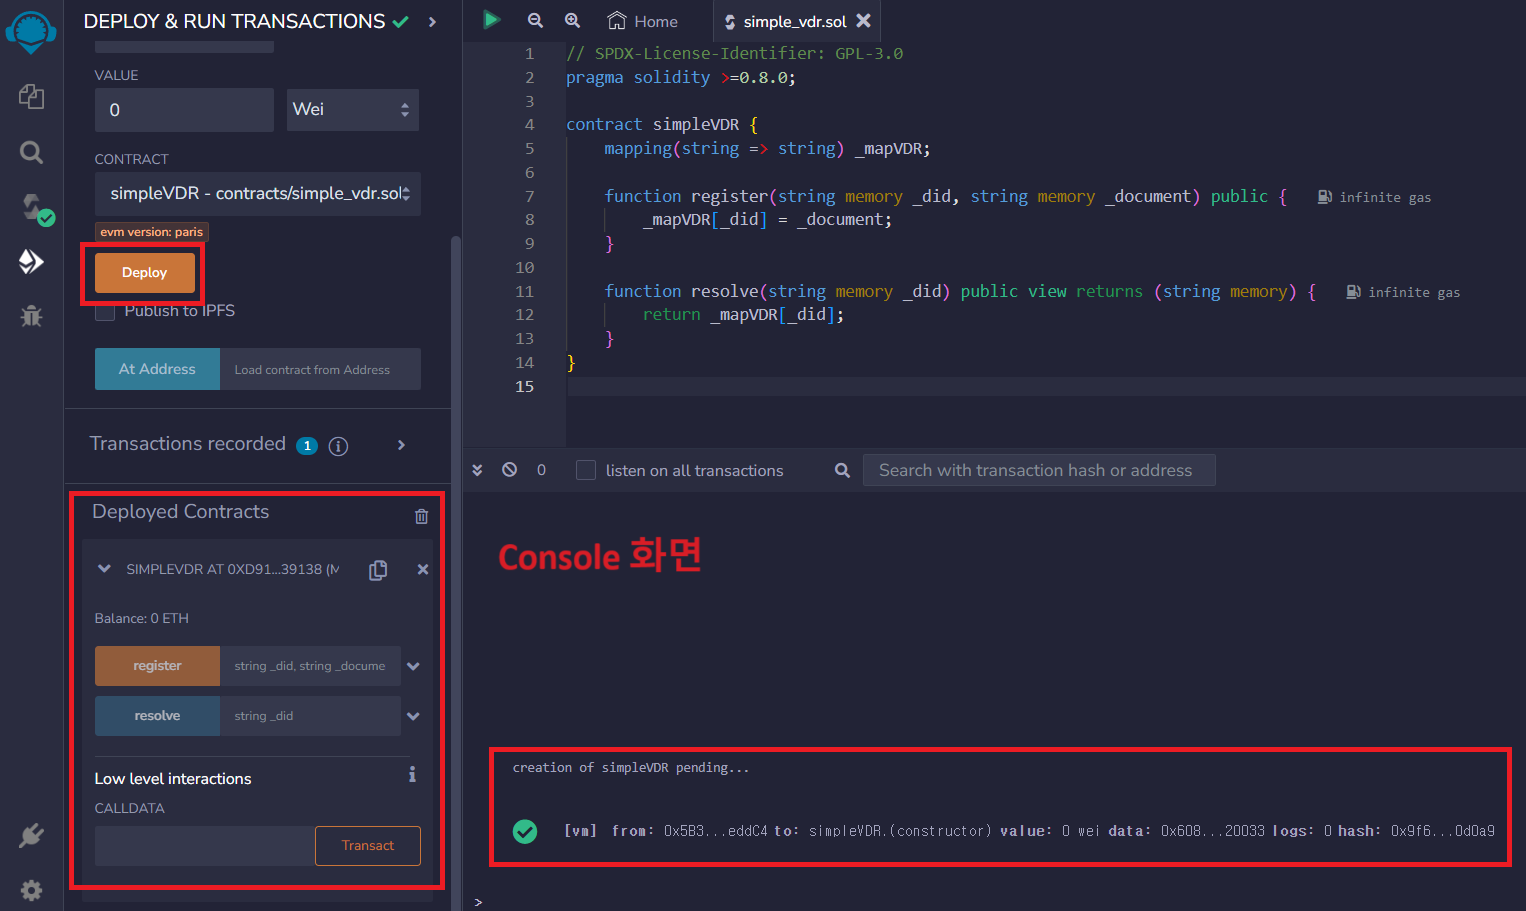This screenshot has width=1526, height=911.
Task: Click the evm version: paris badge
Action: click(152, 232)
